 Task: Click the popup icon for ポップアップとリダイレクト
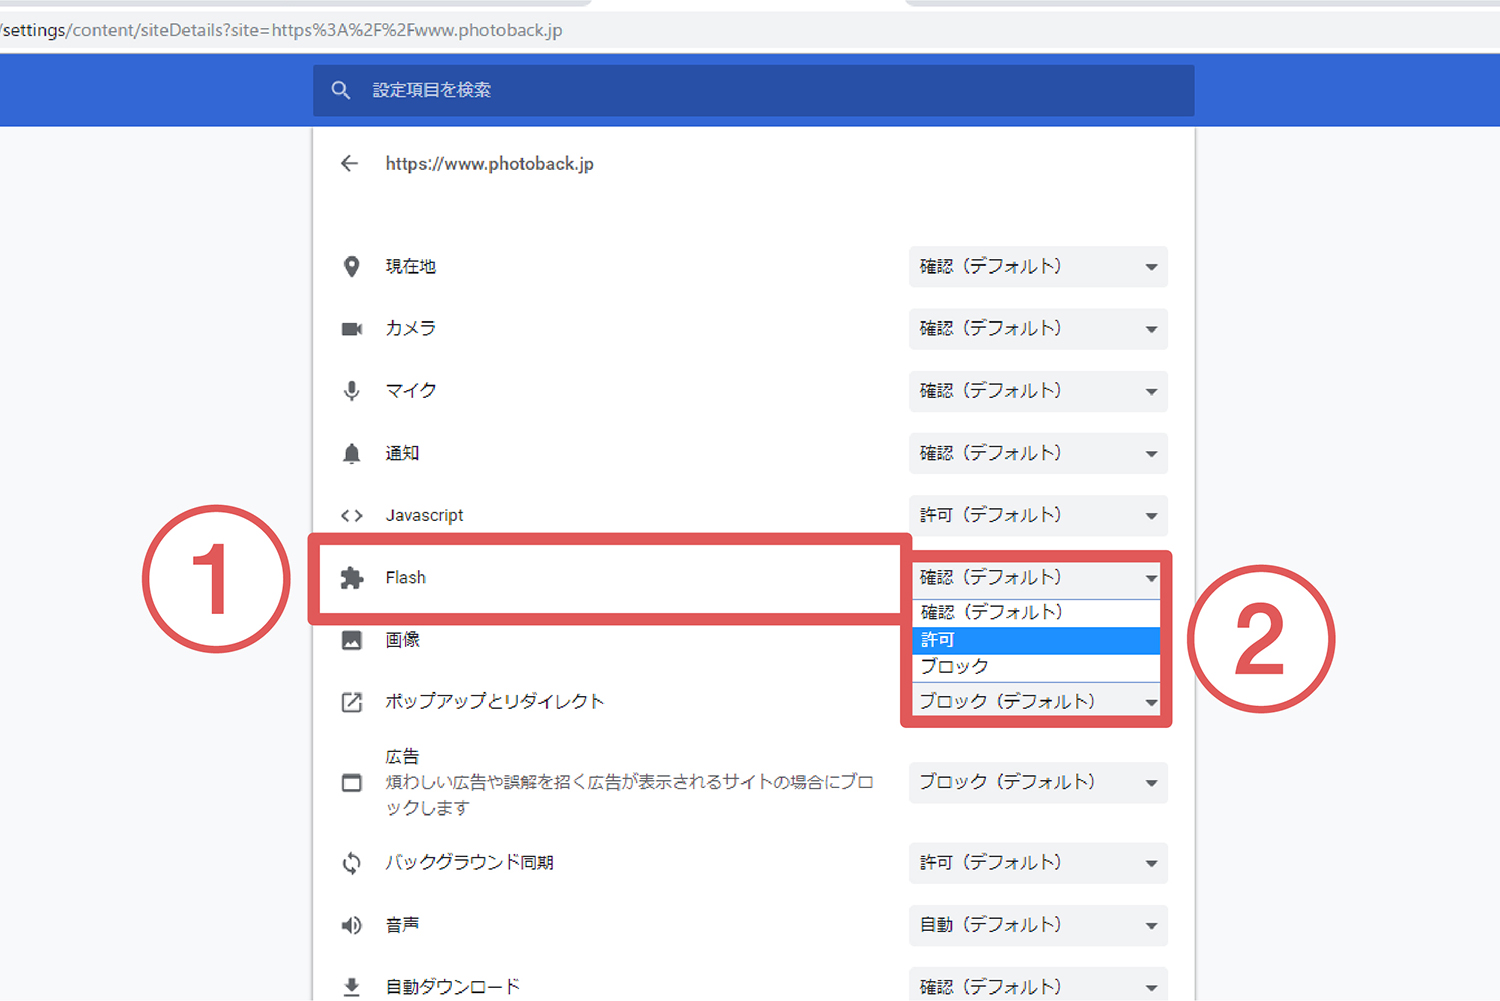[352, 702]
